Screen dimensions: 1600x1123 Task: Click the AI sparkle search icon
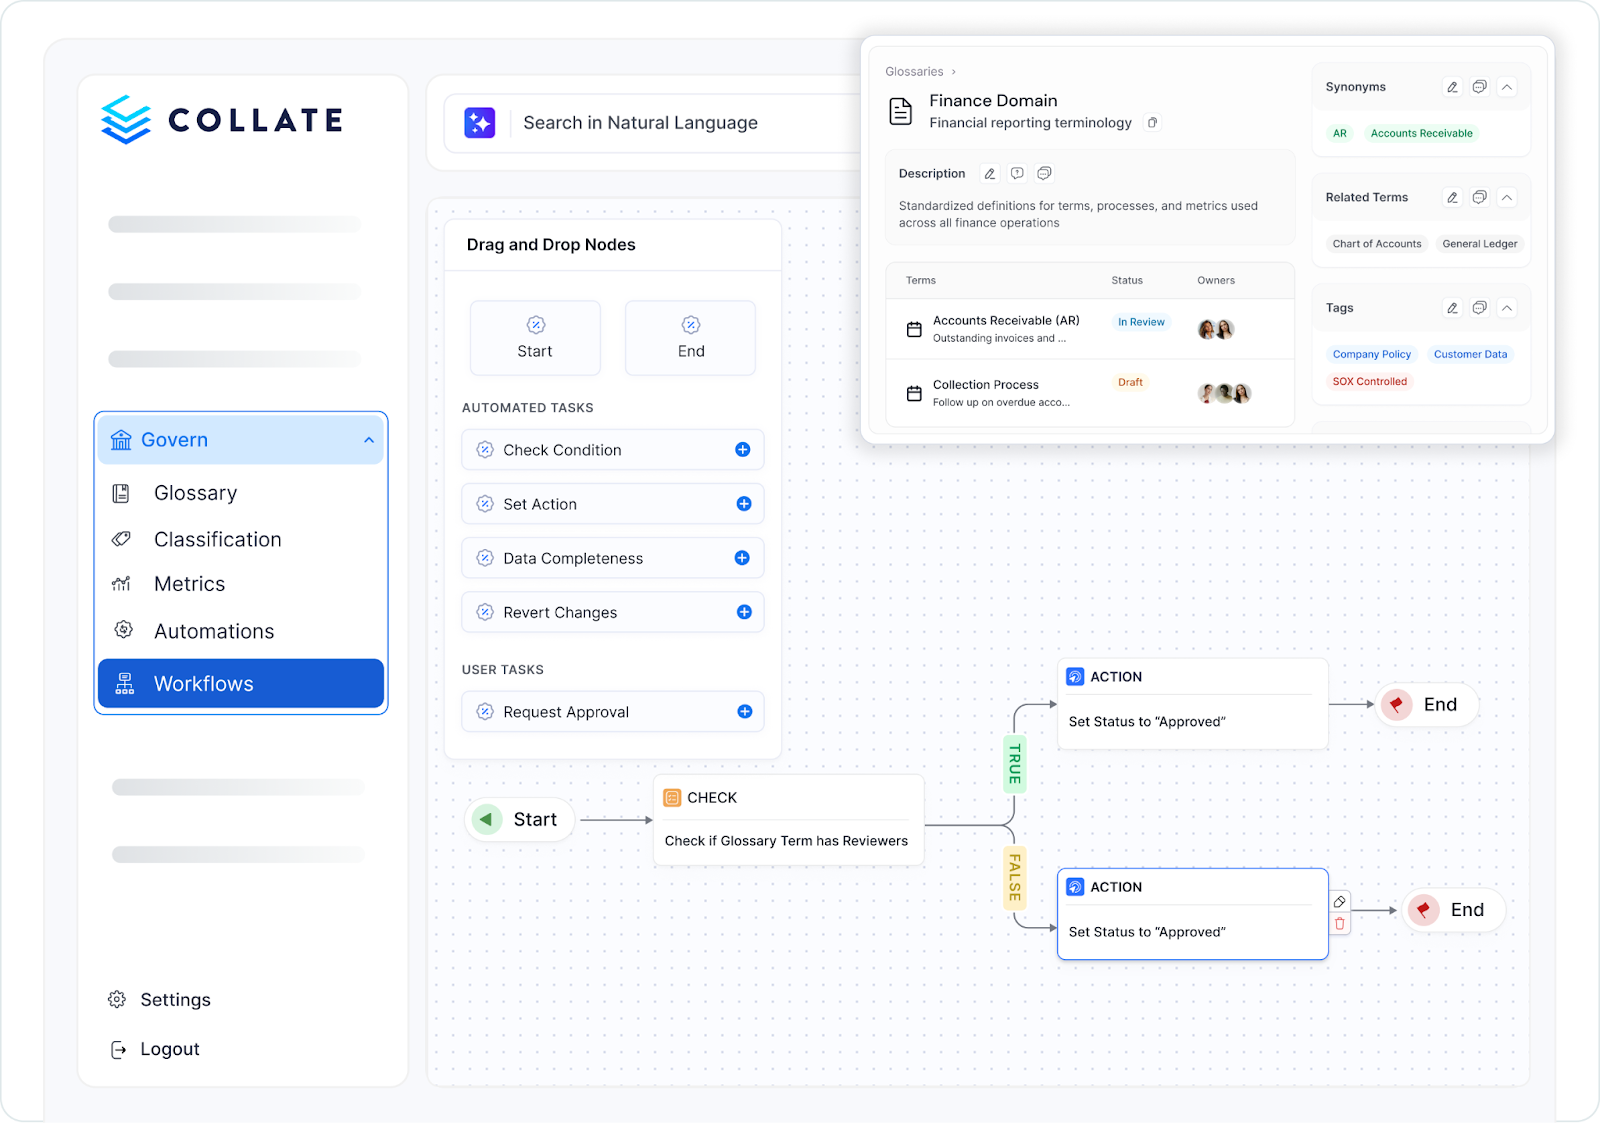click(x=480, y=122)
